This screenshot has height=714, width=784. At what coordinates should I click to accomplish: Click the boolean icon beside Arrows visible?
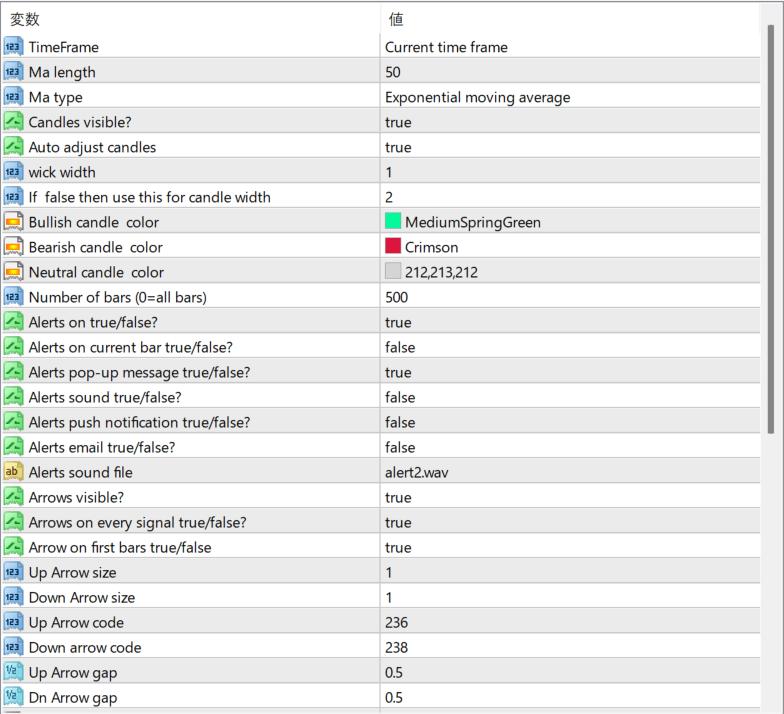[x=13, y=497]
